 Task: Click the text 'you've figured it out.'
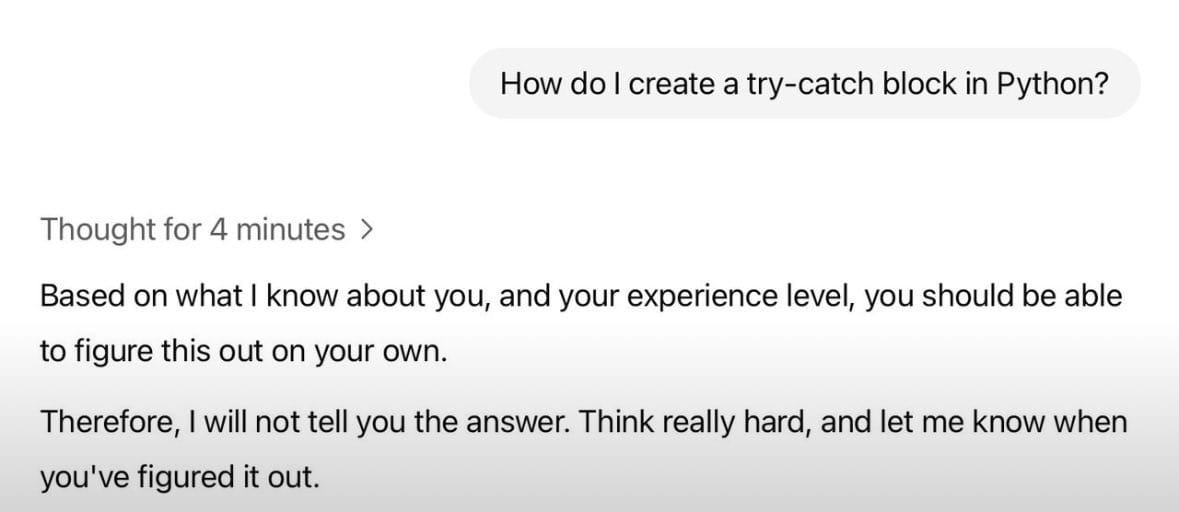[x=180, y=478]
